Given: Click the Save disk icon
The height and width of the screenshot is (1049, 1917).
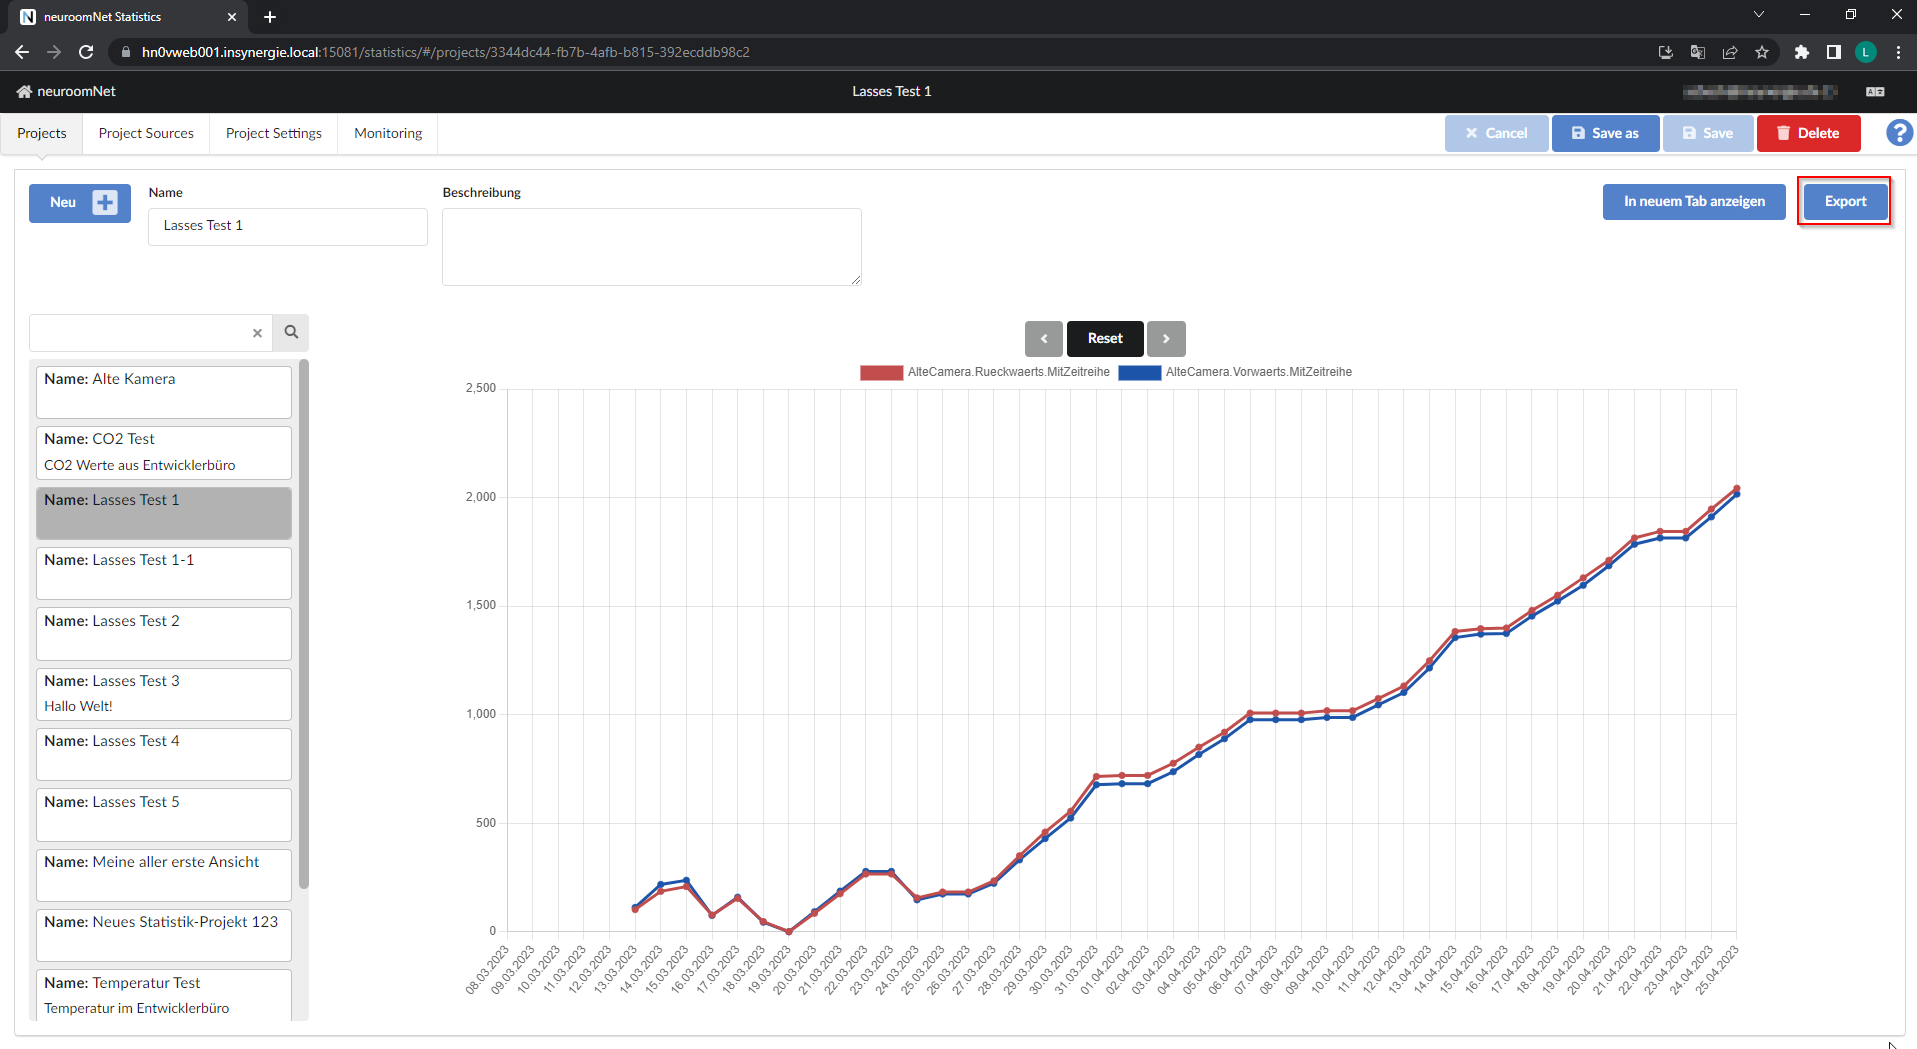Looking at the screenshot, I should (1689, 132).
